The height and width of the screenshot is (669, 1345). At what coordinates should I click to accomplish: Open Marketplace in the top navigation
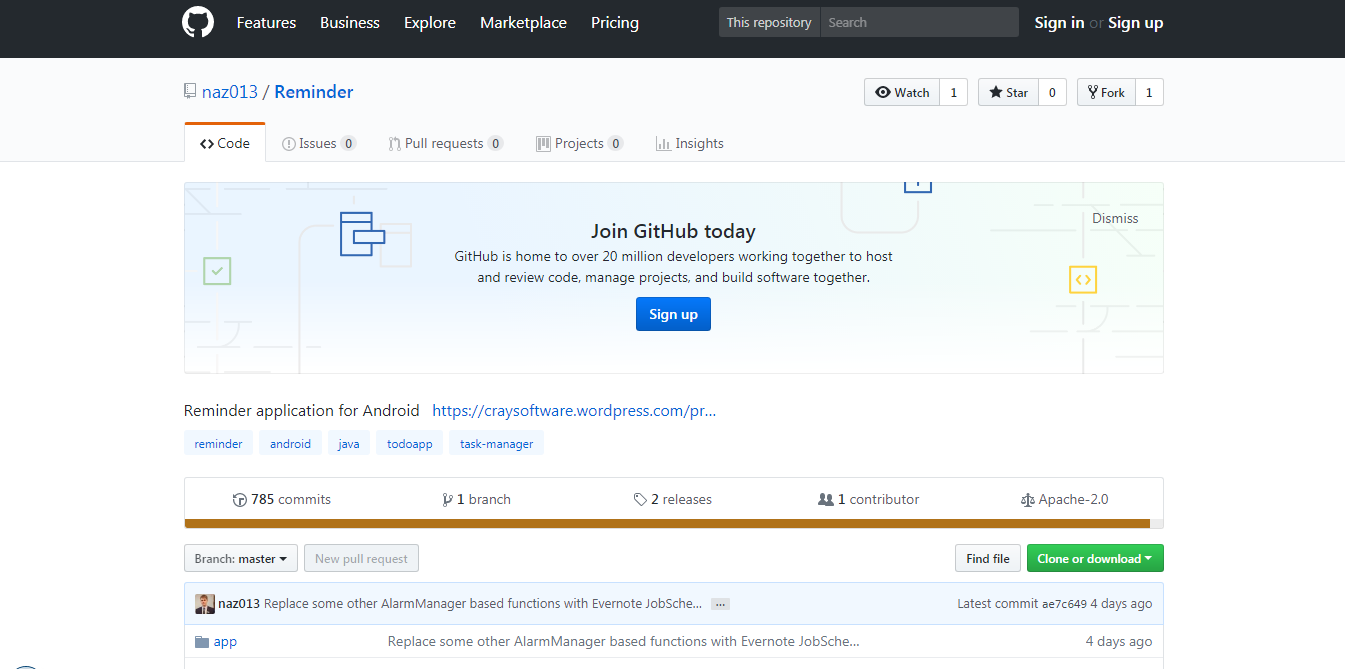(523, 22)
